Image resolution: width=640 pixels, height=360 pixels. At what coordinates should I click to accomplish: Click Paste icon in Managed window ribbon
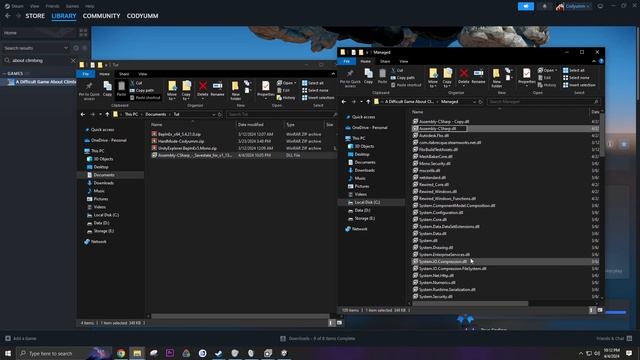(x=382, y=76)
